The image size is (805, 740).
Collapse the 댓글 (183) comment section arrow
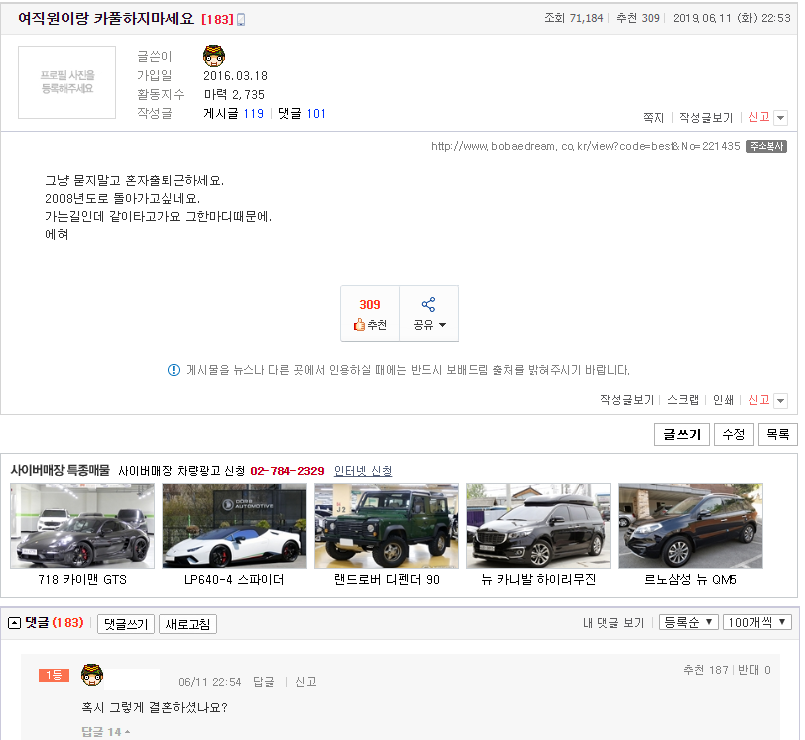pyautogui.click(x=15, y=624)
